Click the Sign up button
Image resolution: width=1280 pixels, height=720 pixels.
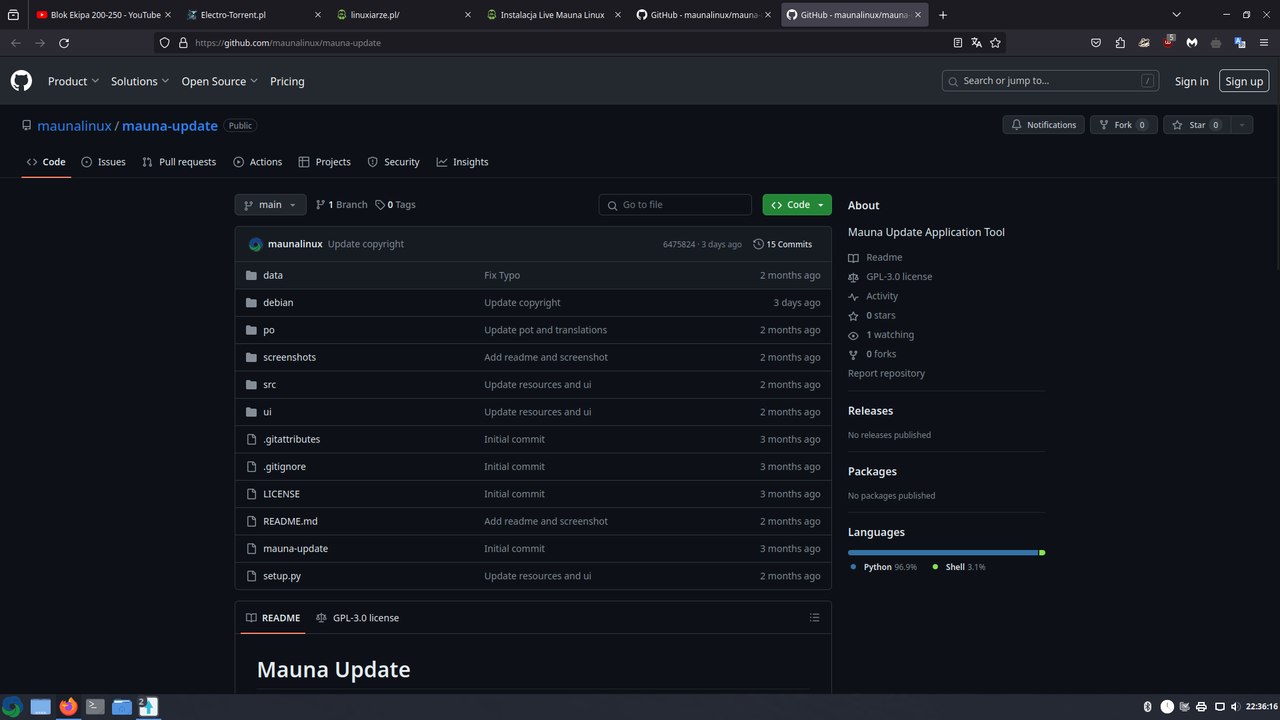coord(1244,82)
